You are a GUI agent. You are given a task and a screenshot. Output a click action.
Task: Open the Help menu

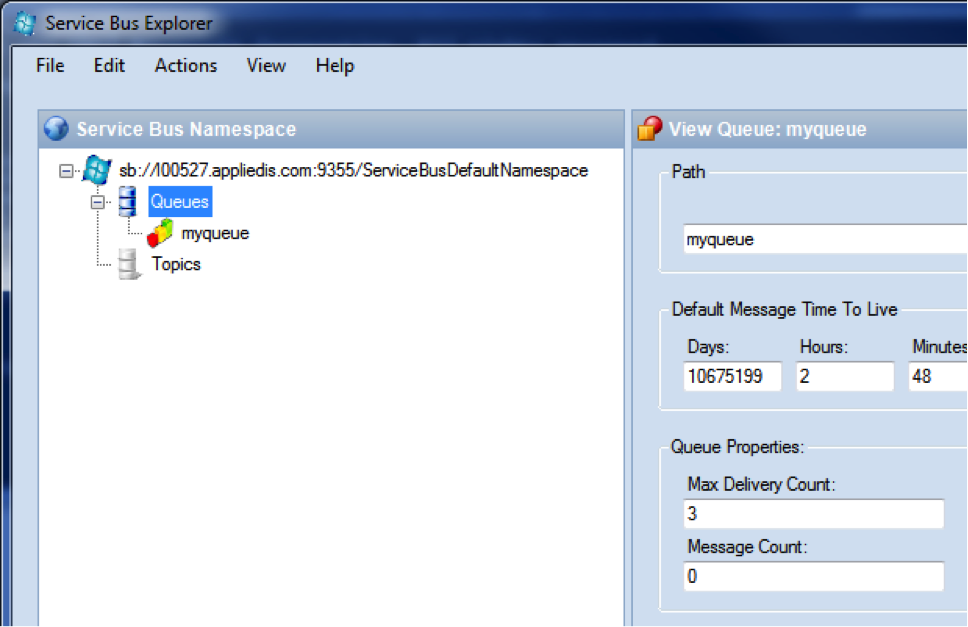coord(334,66)
